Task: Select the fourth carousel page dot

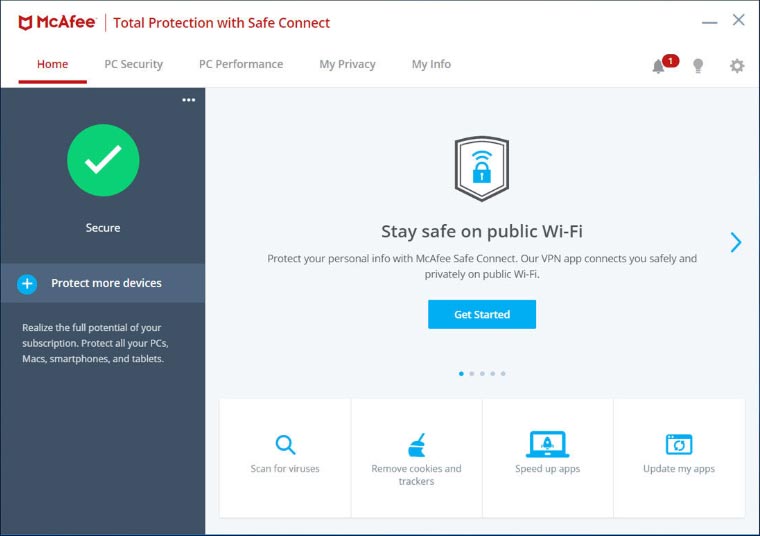Action: [492, 374]
